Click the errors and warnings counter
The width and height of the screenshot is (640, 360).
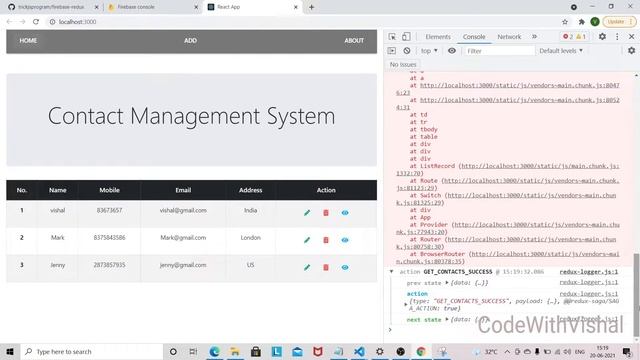pyautogui.click(x=574, y=37)
